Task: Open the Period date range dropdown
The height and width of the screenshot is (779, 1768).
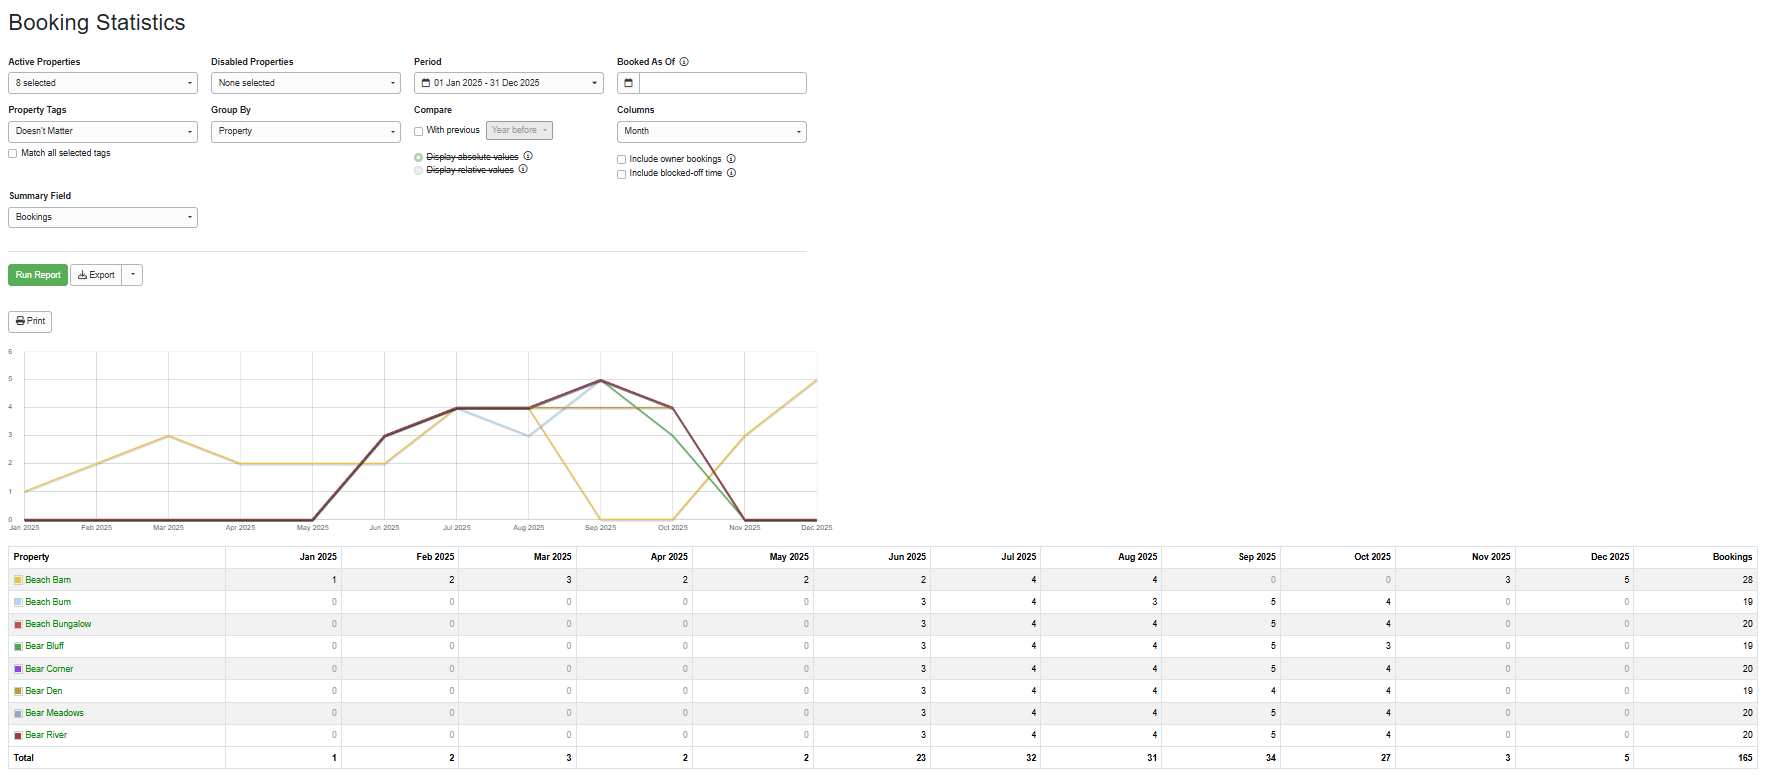Action: tap(509, 83)
